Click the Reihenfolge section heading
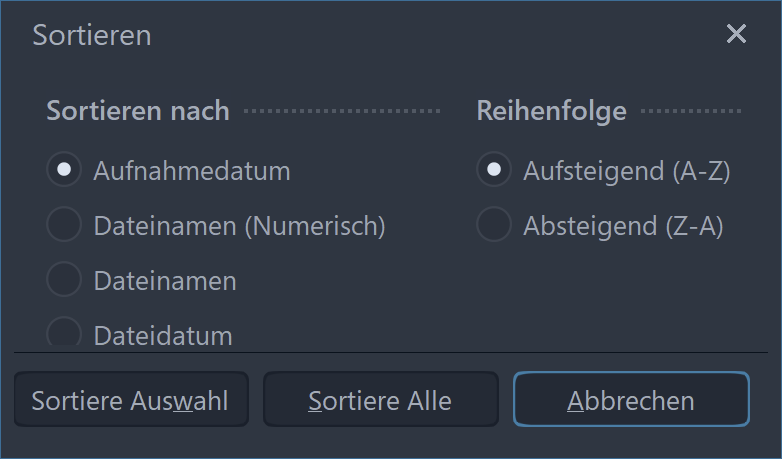Screen dimensions: 782x459 (x=551, y=111)
